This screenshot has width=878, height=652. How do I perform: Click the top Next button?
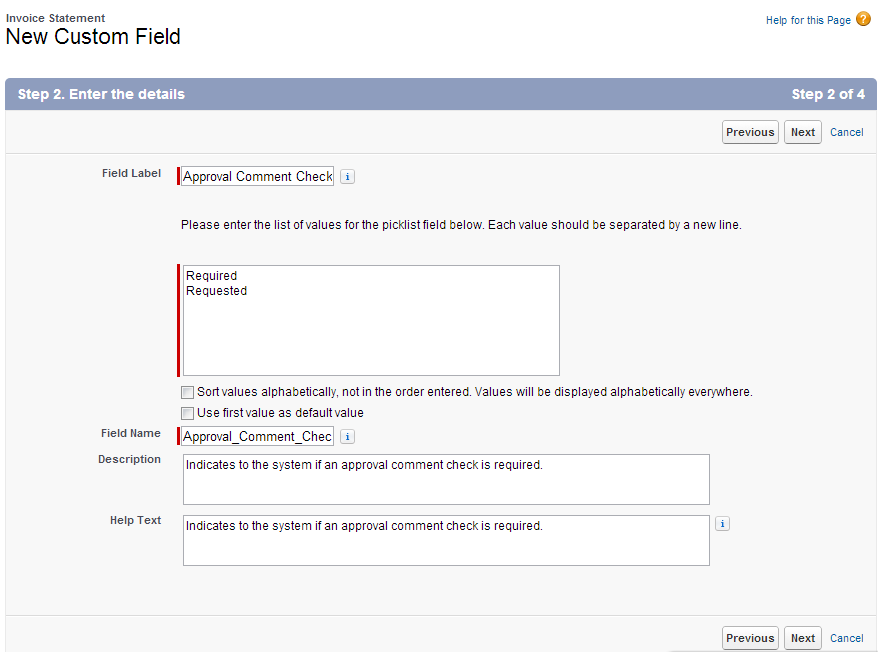click(x=802, y=131)
